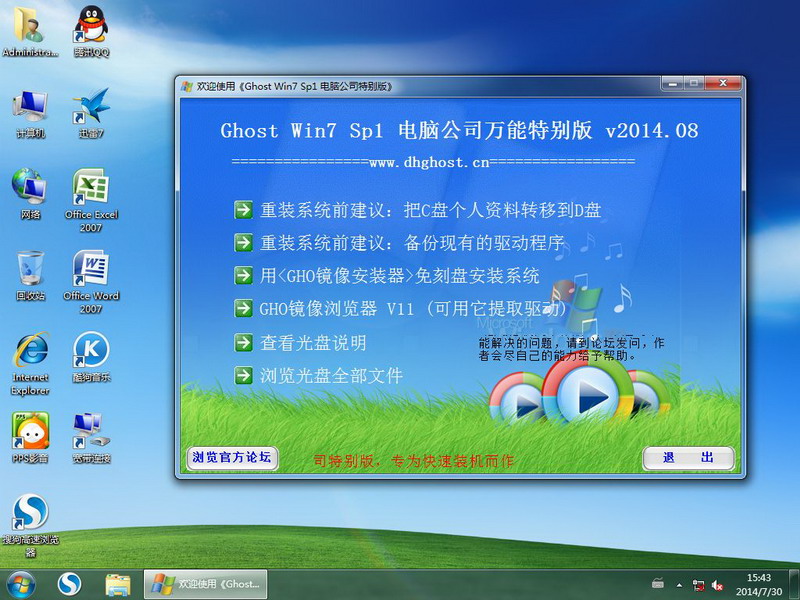This screenshot has height=600, width=800.
Task: Open the Internet Explorer desktop icon
Action: [x=30, y=363]
